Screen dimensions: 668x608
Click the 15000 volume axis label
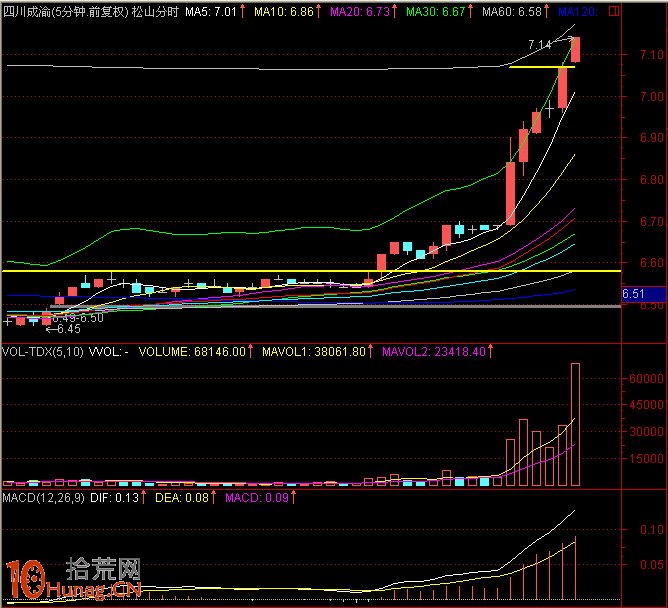click(646, 458)
